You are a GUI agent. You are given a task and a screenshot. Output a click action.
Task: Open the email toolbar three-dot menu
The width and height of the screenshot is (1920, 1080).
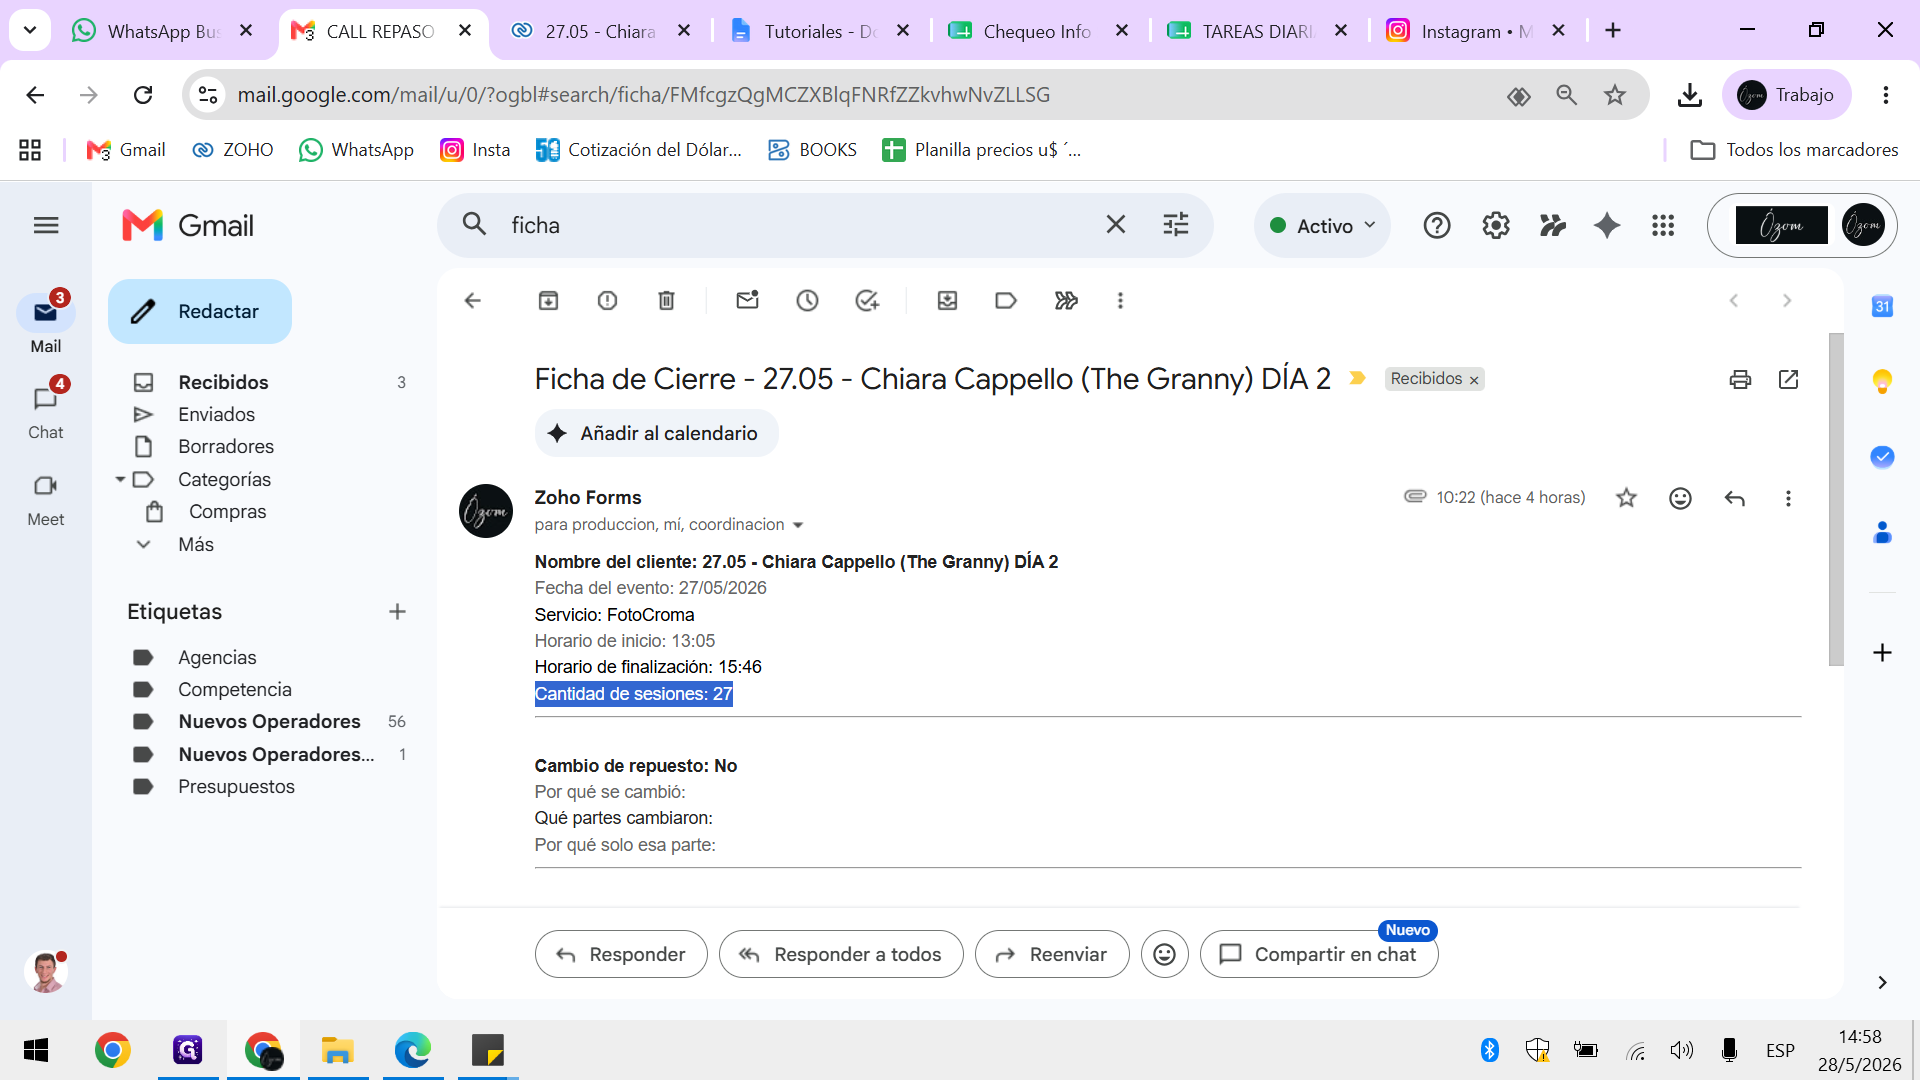1120,301
